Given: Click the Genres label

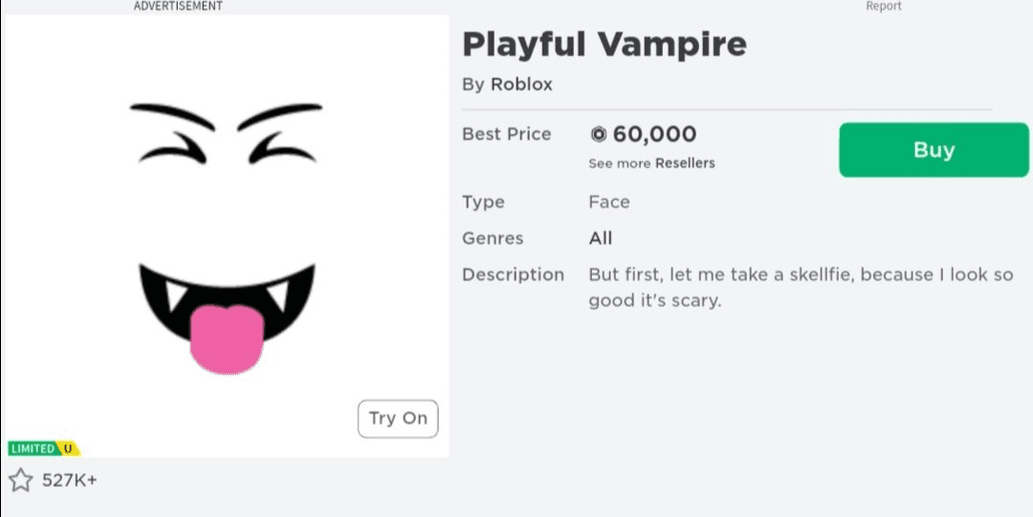Looking at the screenshot, I should pos(493,238).
